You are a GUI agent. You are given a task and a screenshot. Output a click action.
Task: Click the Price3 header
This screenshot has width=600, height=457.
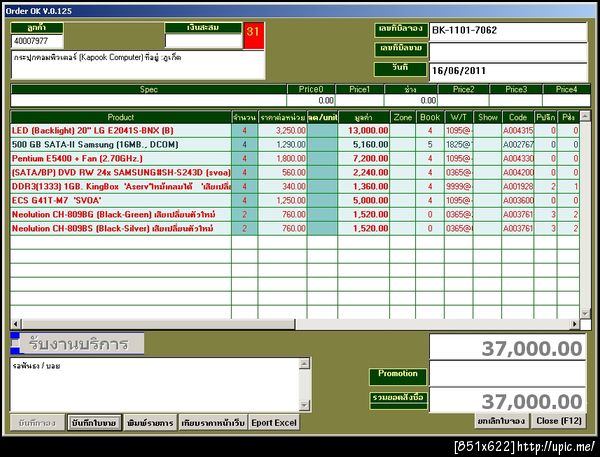pos(516,89)
